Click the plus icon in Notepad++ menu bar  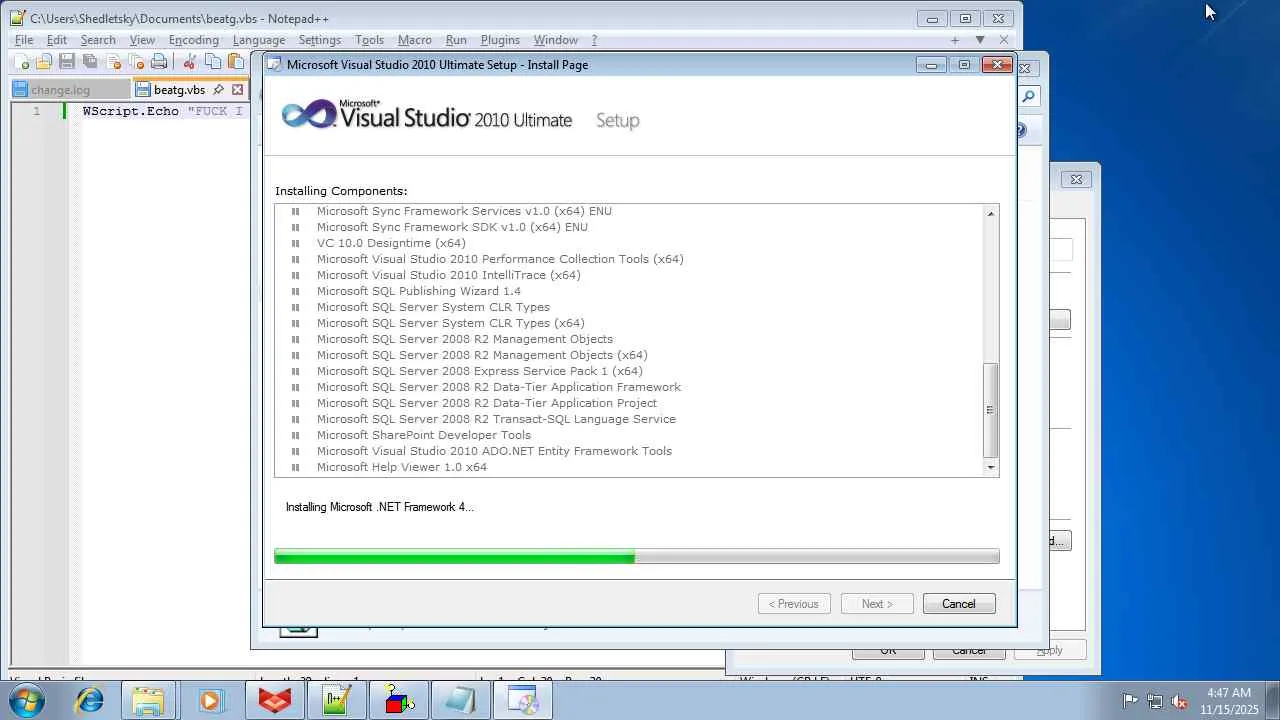(x=955, y=40)
